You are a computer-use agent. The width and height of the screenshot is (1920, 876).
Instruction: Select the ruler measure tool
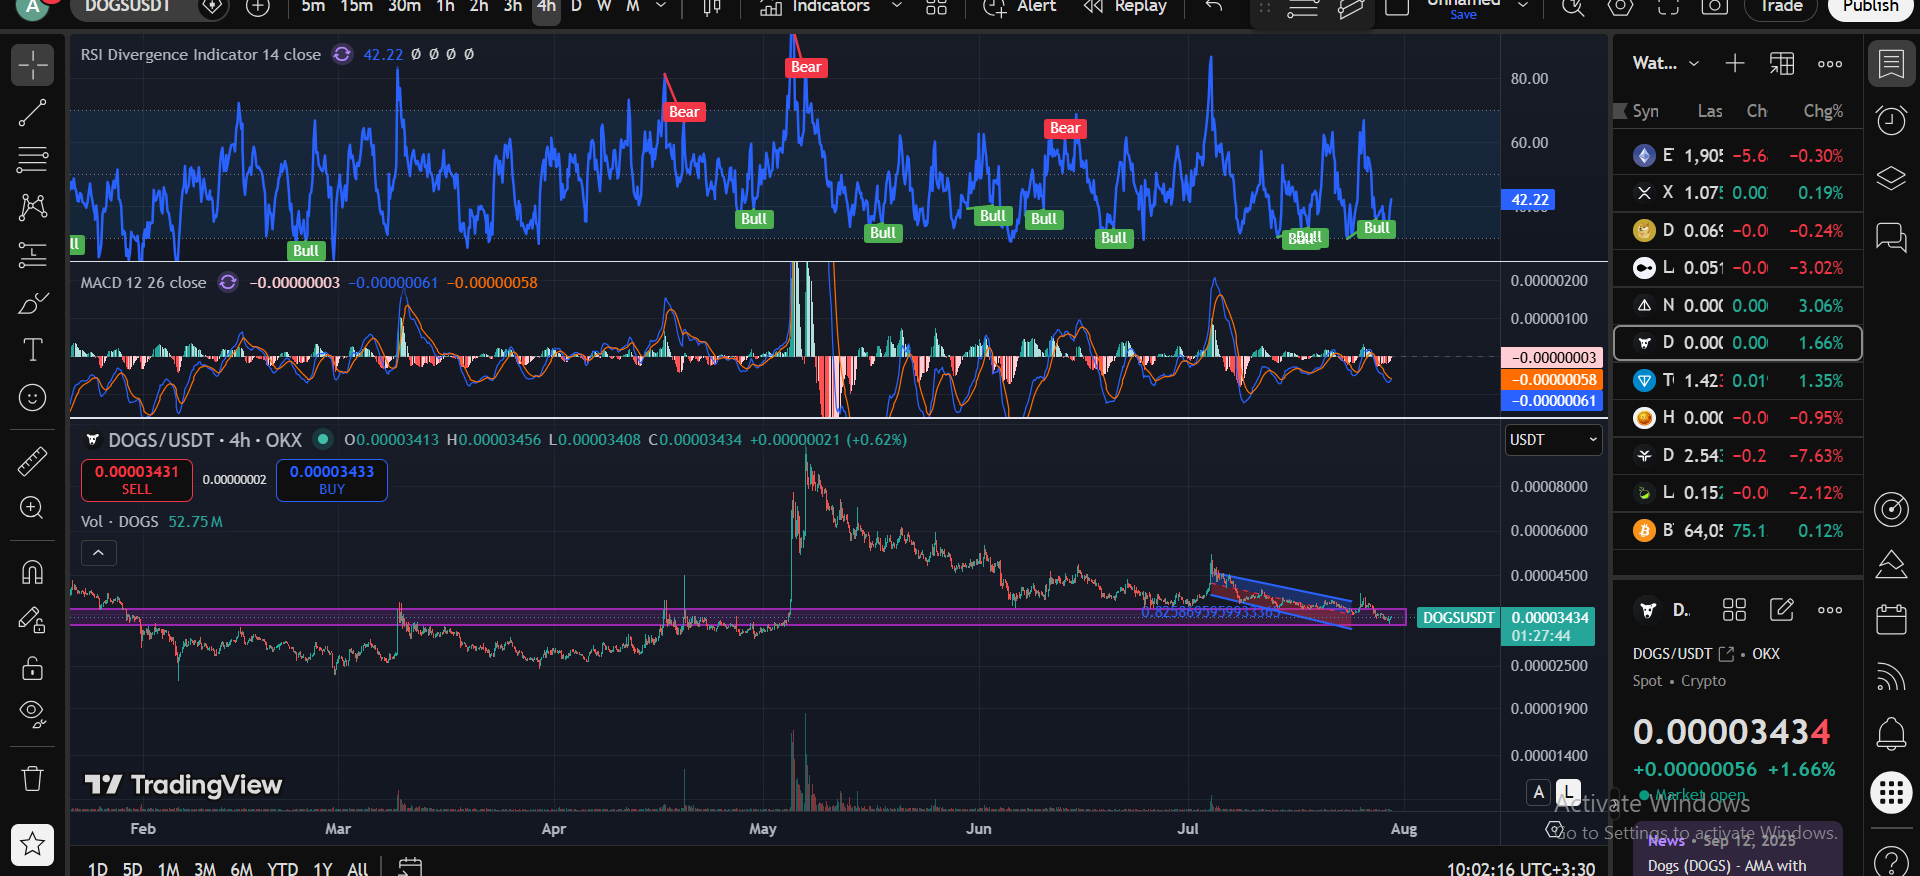click(33, 461)
